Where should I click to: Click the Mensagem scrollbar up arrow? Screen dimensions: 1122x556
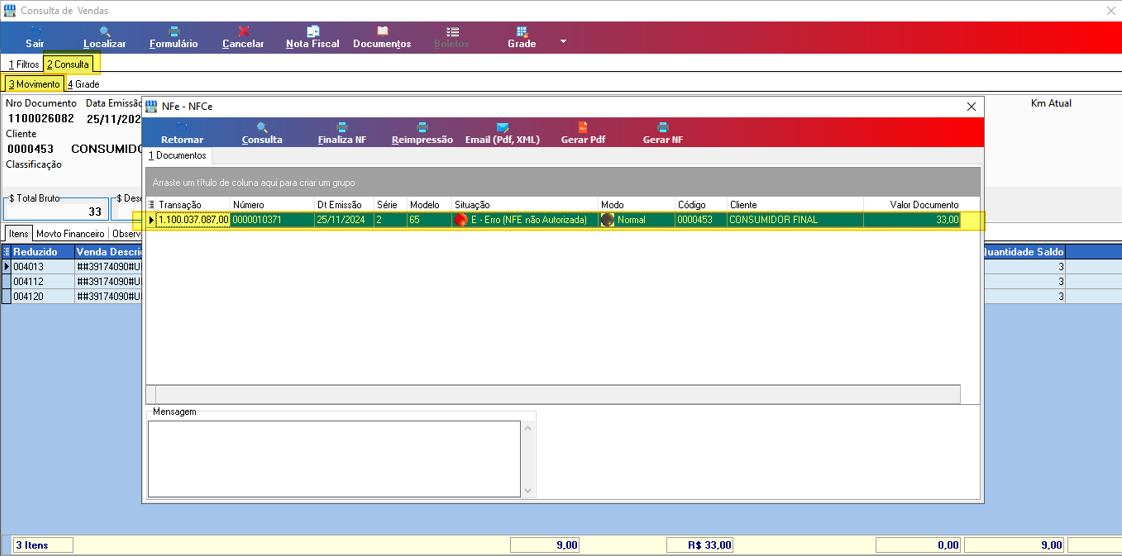pyautogui.click(x=528, y=428)
